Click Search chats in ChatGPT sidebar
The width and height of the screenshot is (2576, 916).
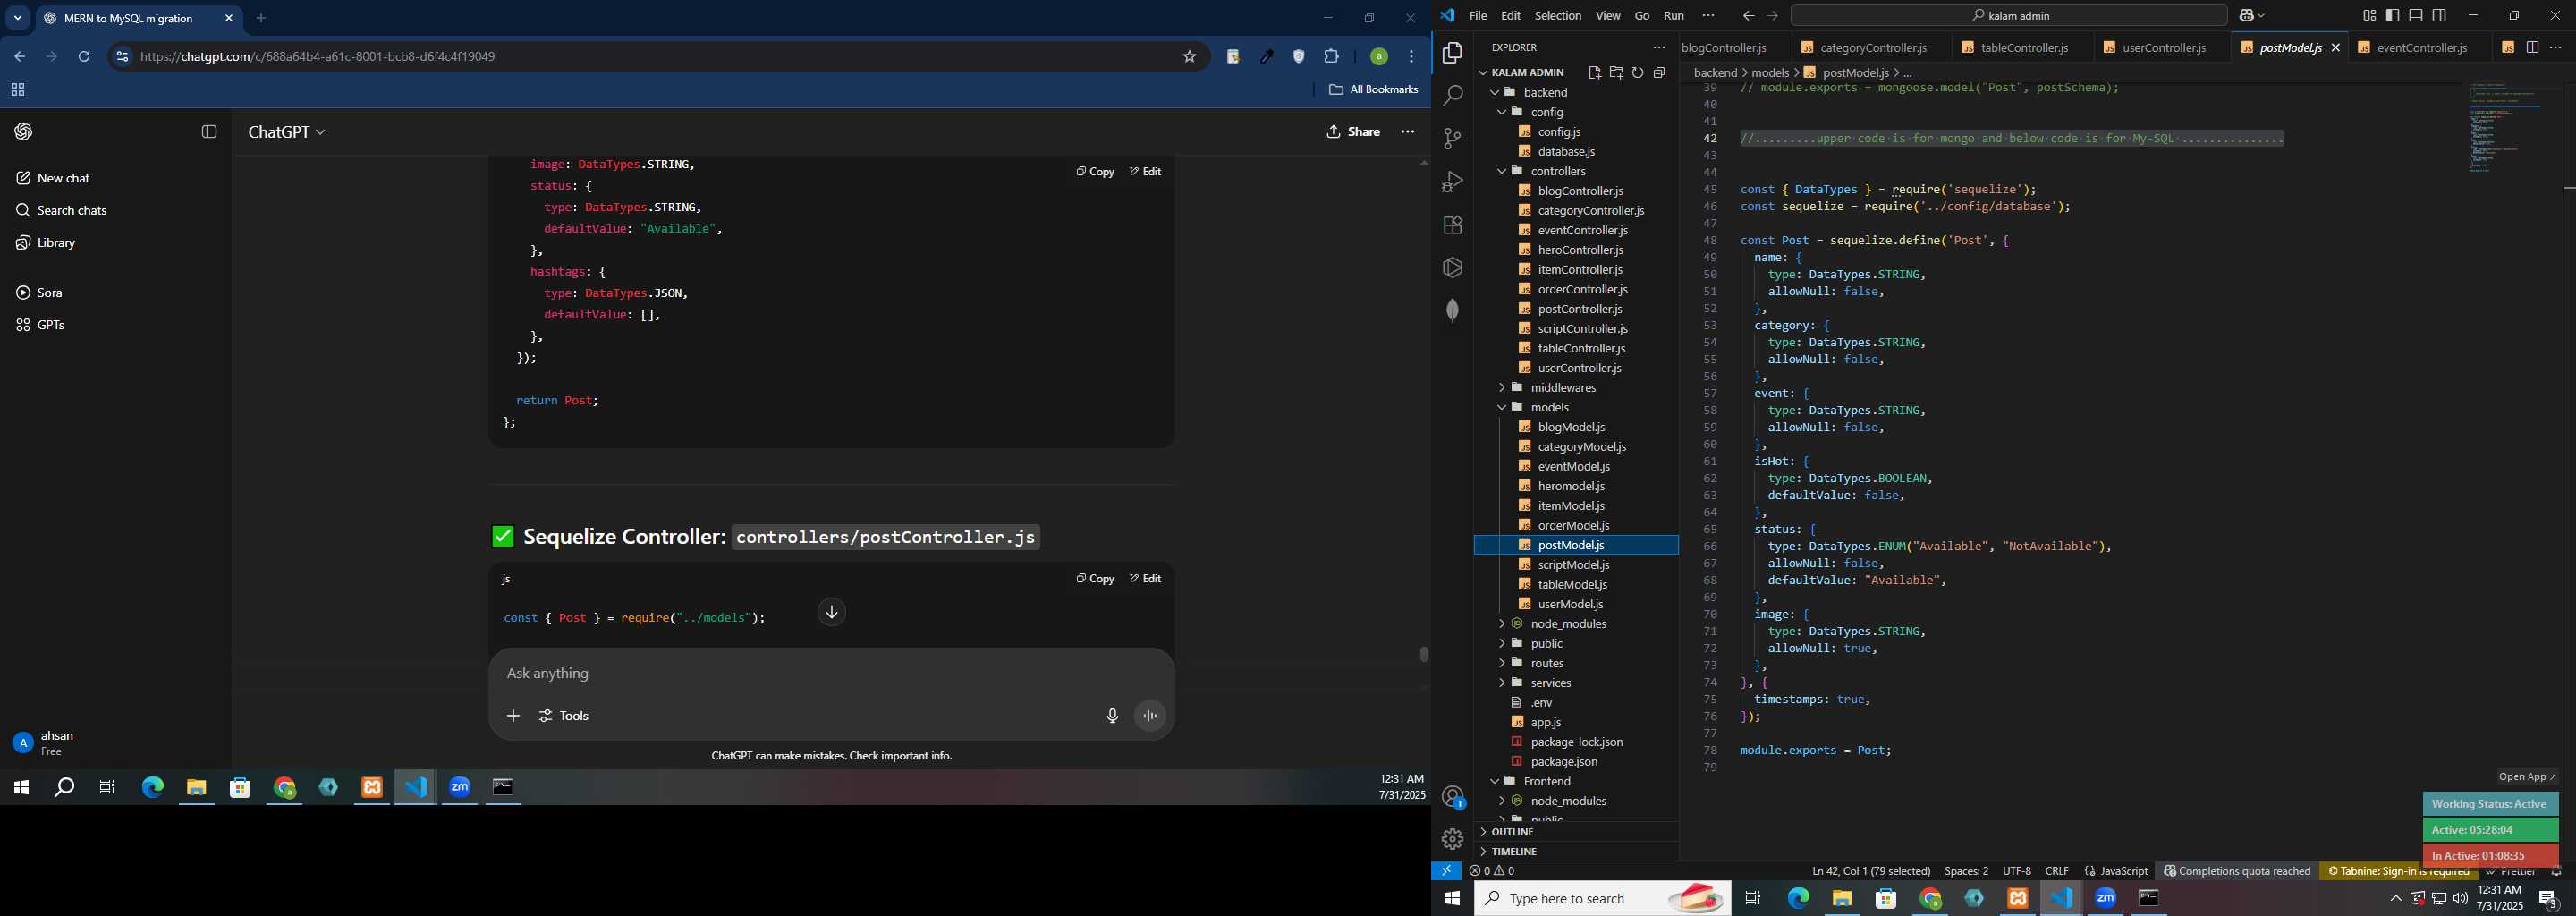click(71, 210)
